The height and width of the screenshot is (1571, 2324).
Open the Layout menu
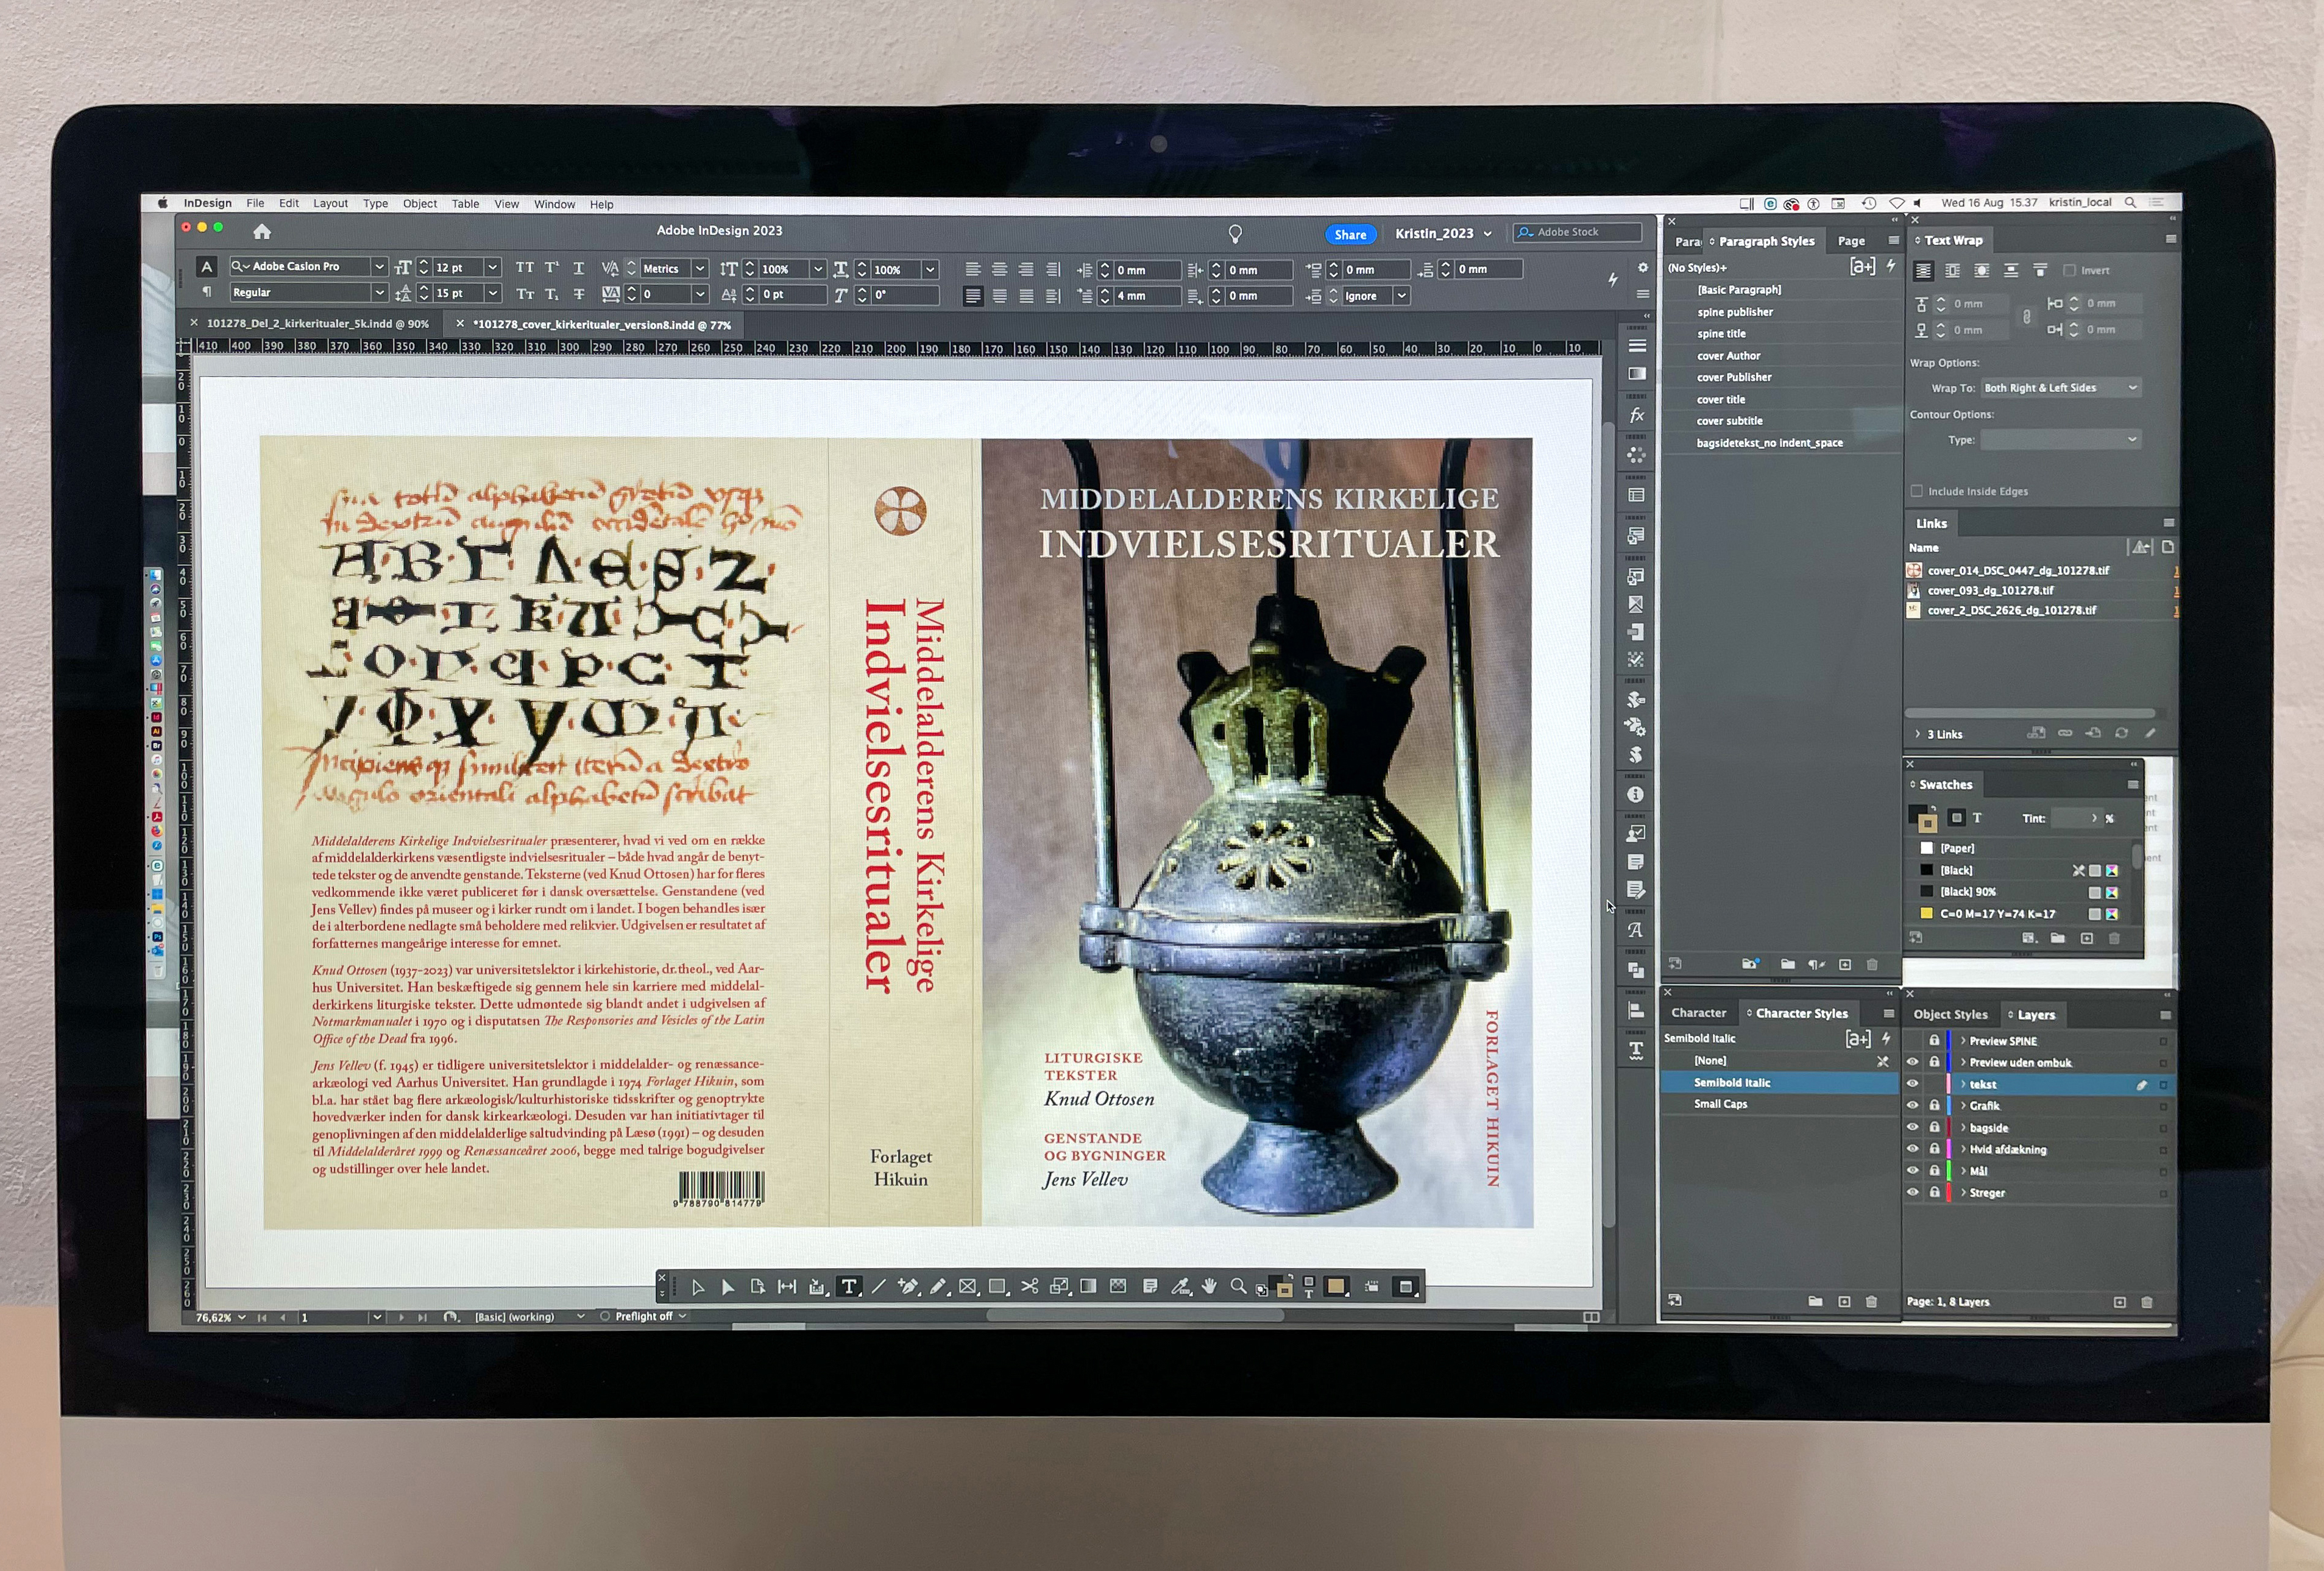[330, 204]
